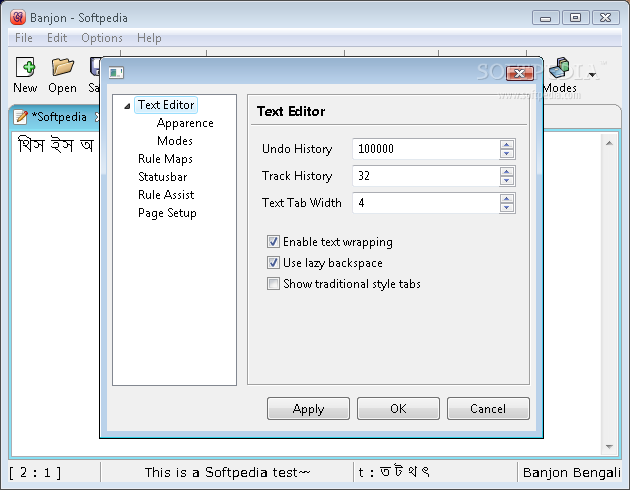Viewport: 630px width, 490px height.
Task: Click the OK button
Action: click(x=398, y=409)
